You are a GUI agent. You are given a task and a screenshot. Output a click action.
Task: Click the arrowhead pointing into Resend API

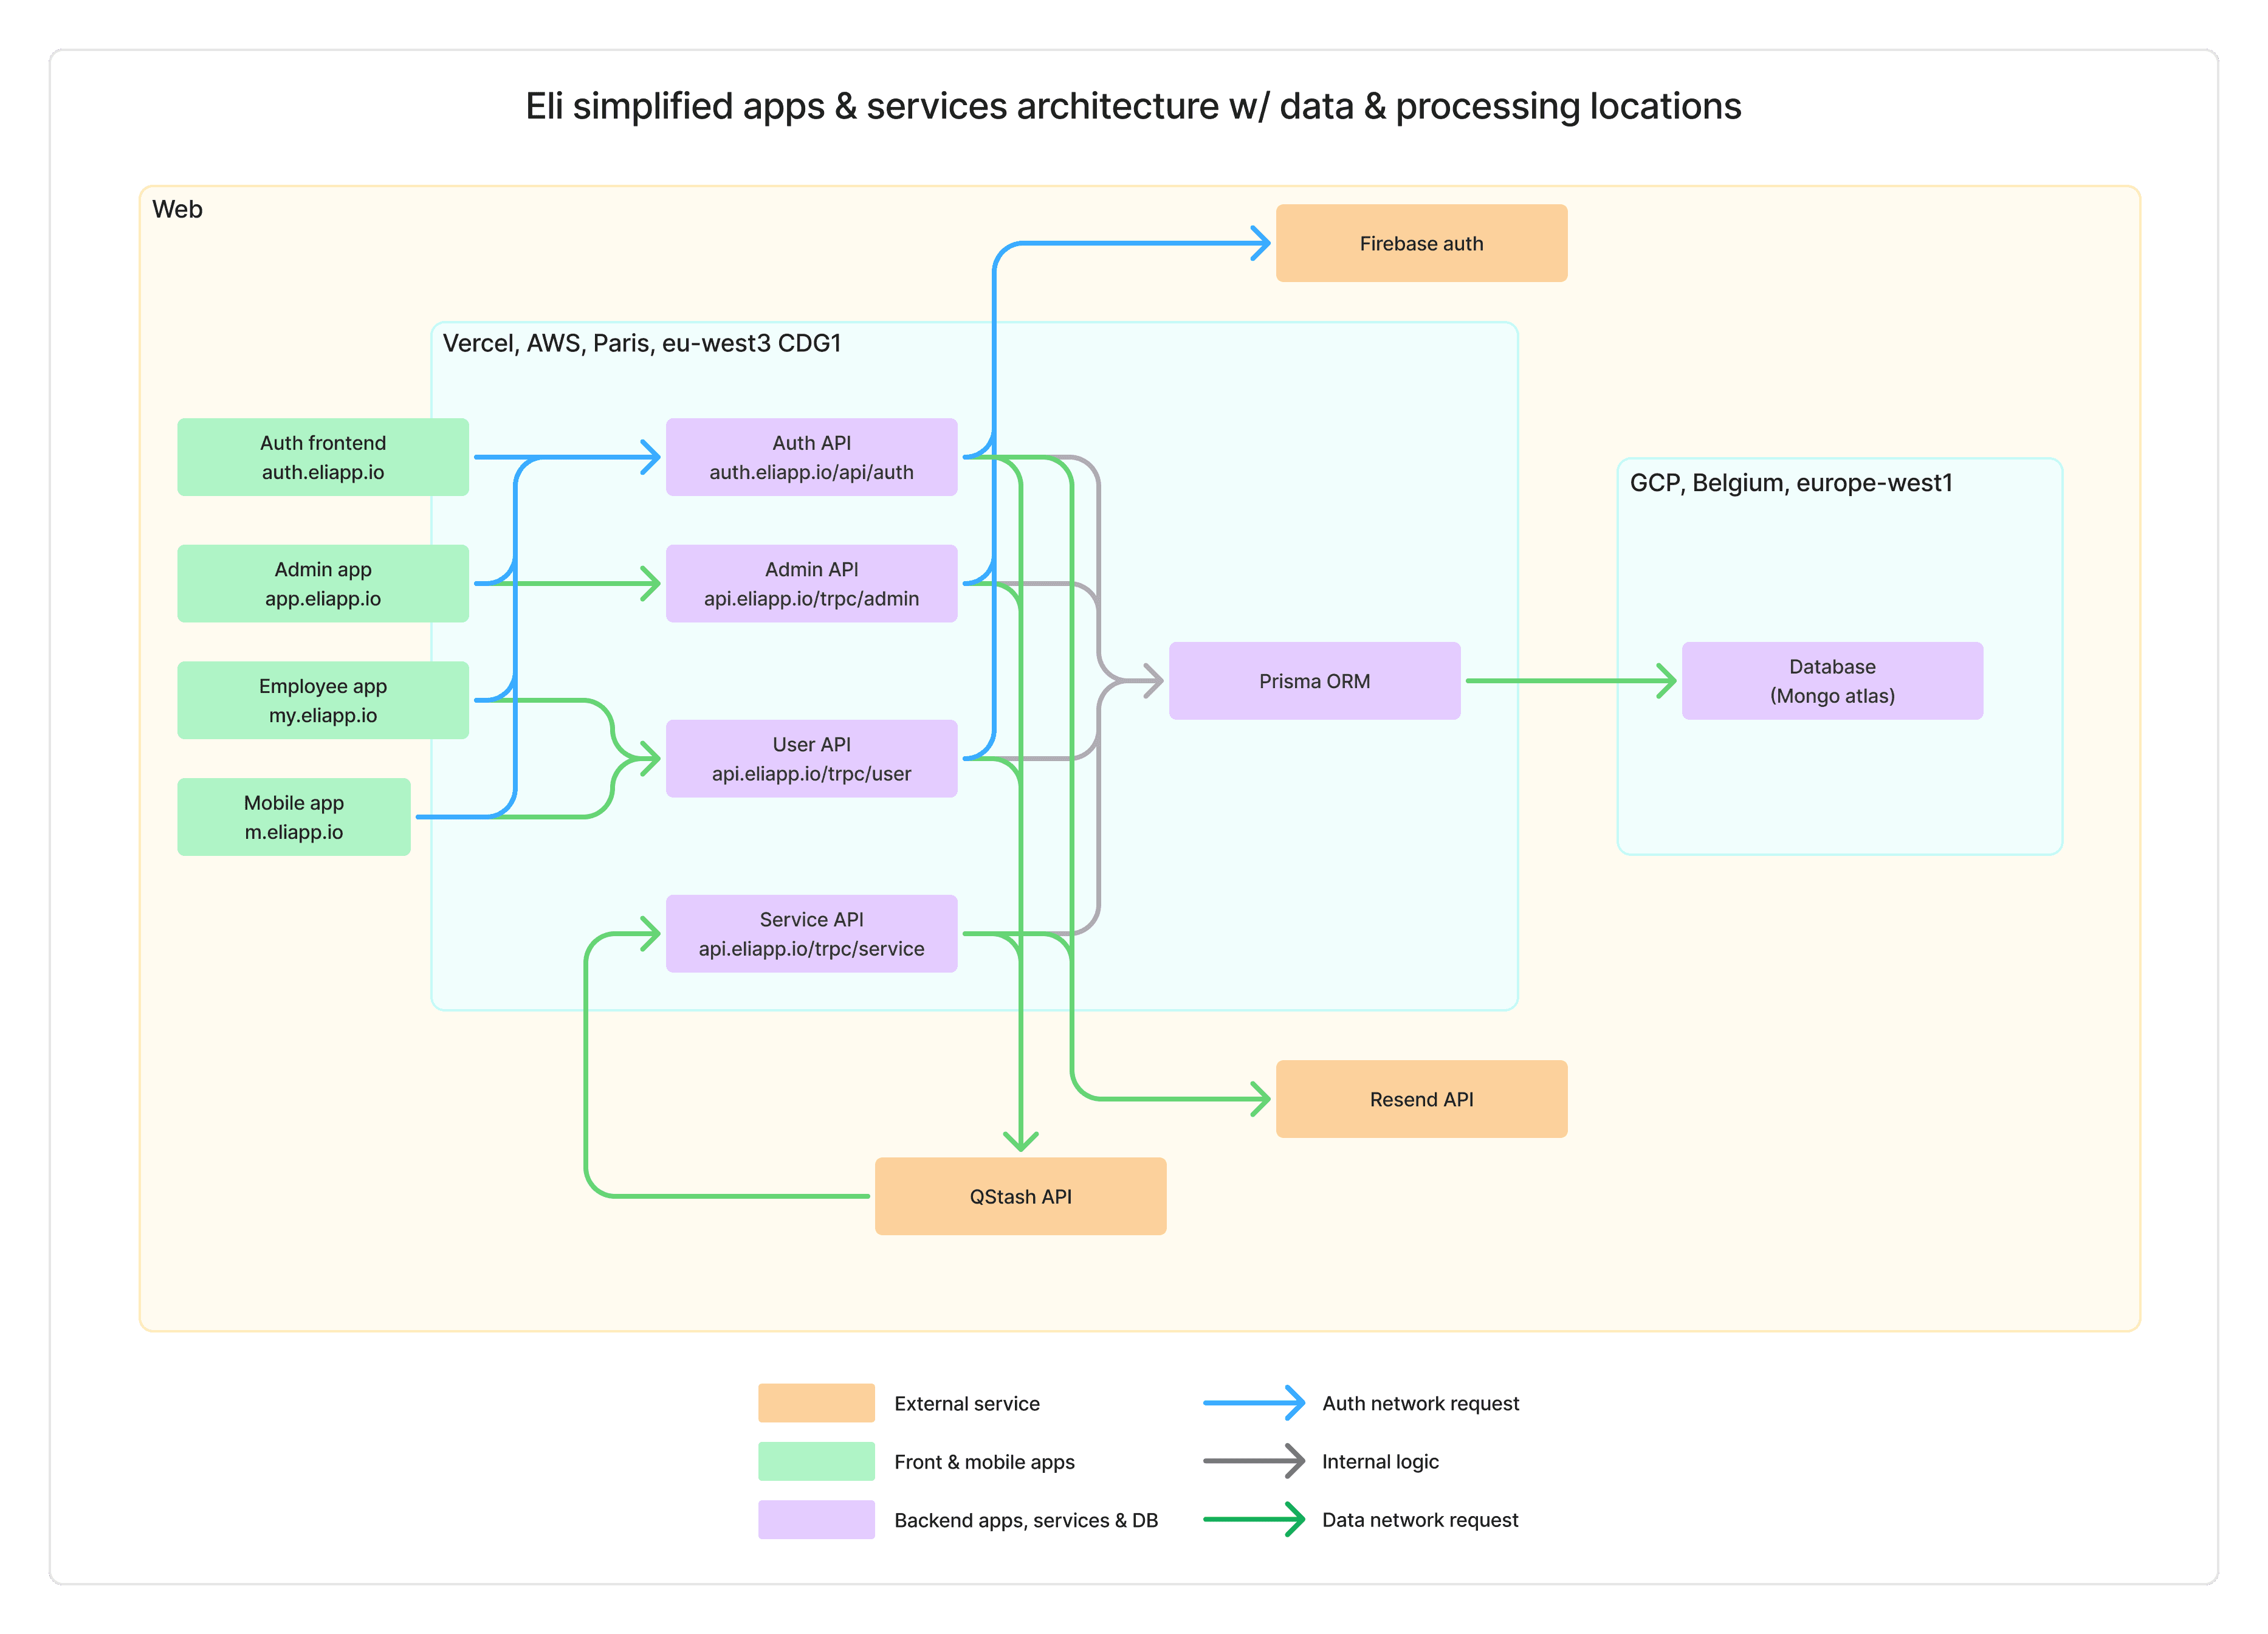pos(1261,1099)
